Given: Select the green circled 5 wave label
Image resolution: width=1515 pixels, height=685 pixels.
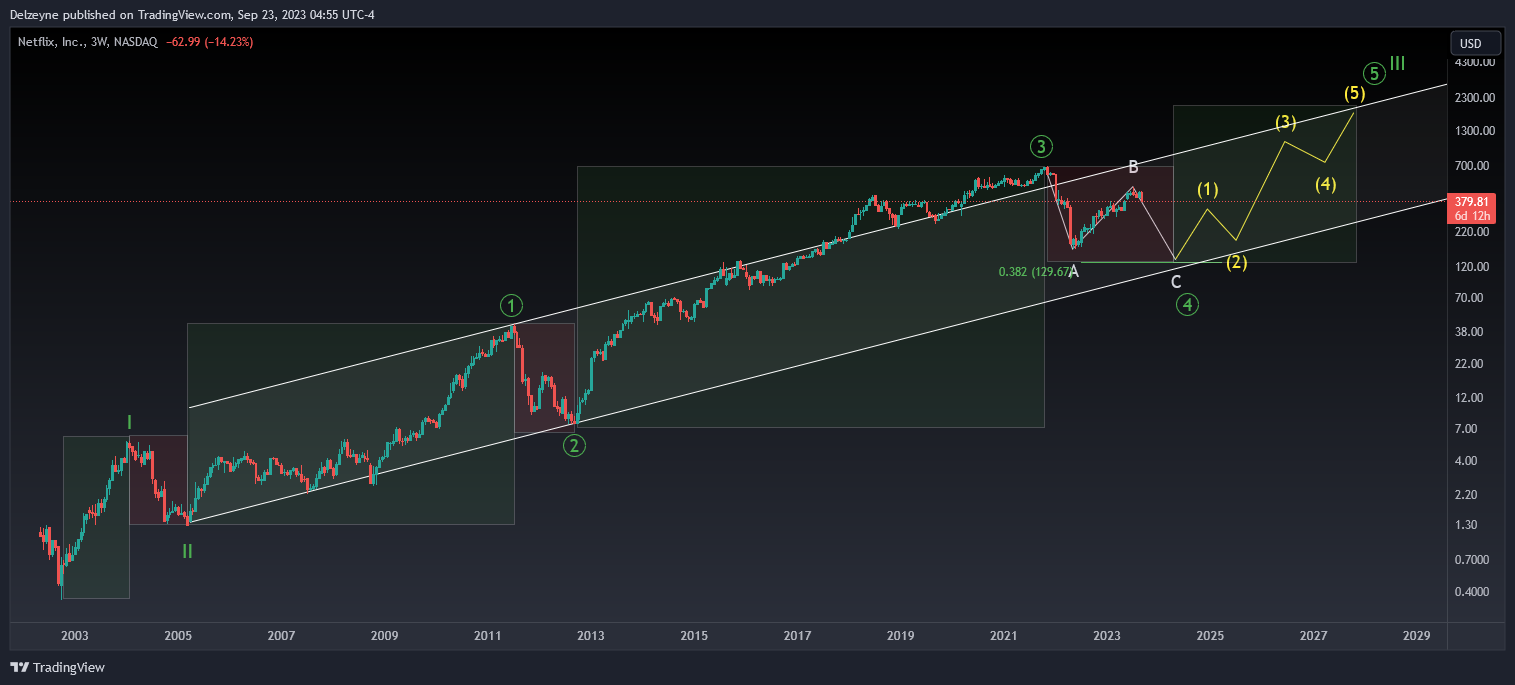Looking at the screenshot, I should 1375,73.
